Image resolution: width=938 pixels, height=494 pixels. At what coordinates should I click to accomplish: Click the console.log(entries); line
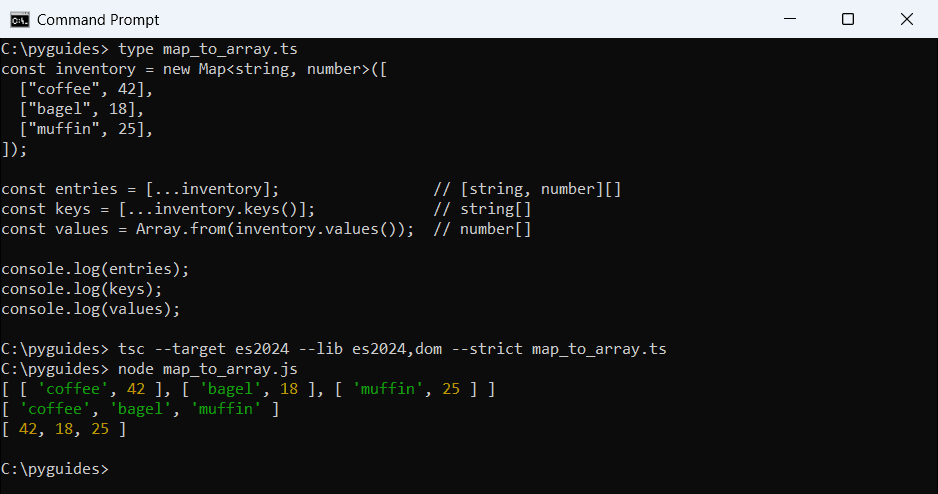pos(95,269)
